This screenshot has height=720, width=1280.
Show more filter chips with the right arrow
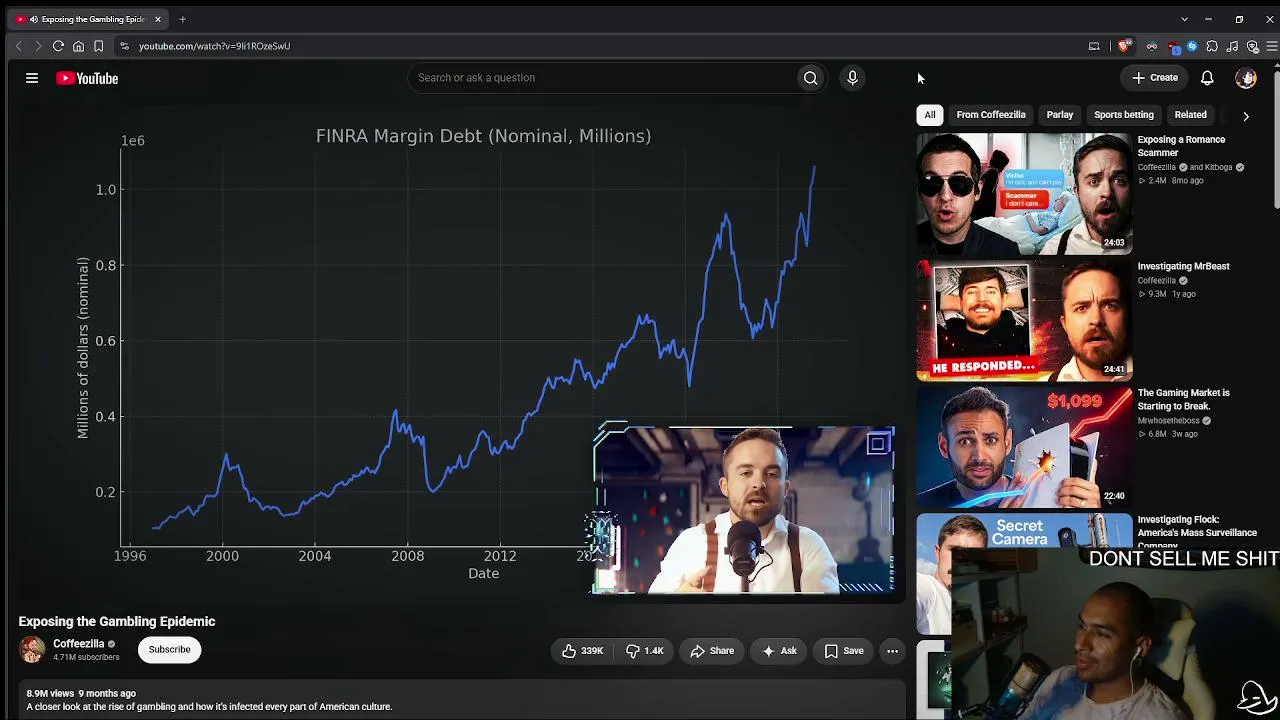click(x=1246, y=116)
